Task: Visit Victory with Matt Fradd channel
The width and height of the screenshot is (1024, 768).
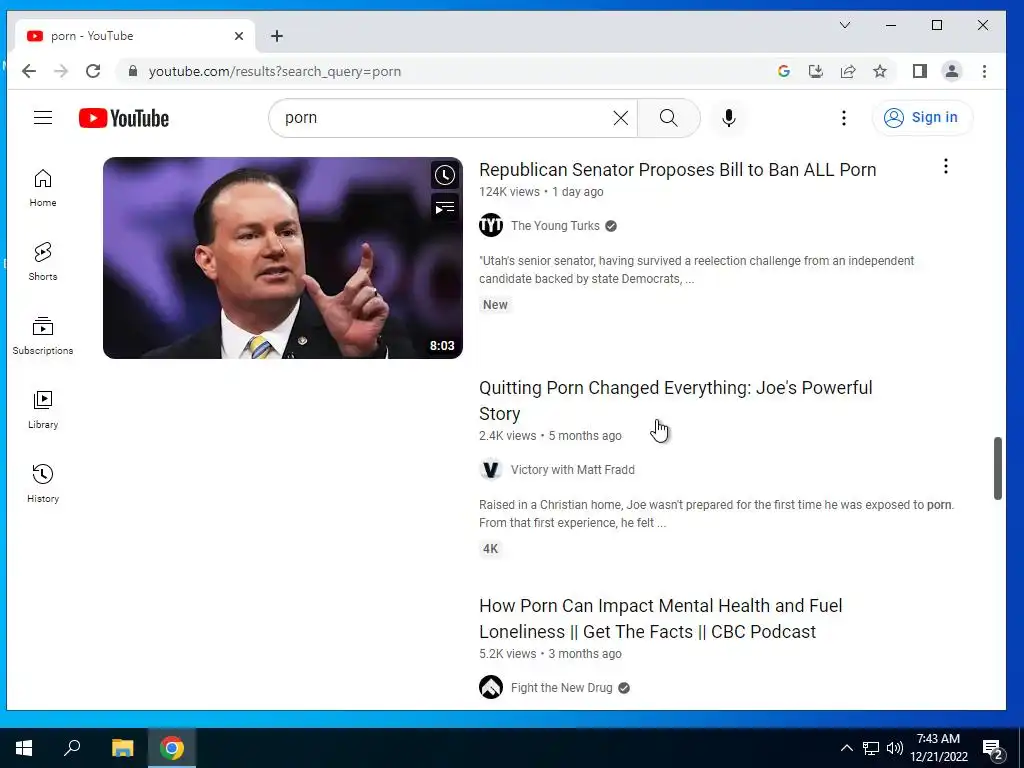Action: click(x=573, y=470)
